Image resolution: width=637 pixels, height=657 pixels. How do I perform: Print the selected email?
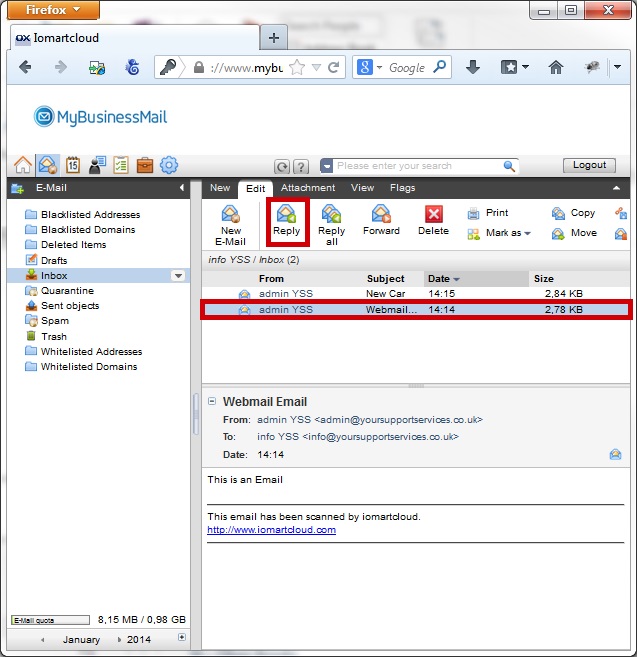(488, 213)
